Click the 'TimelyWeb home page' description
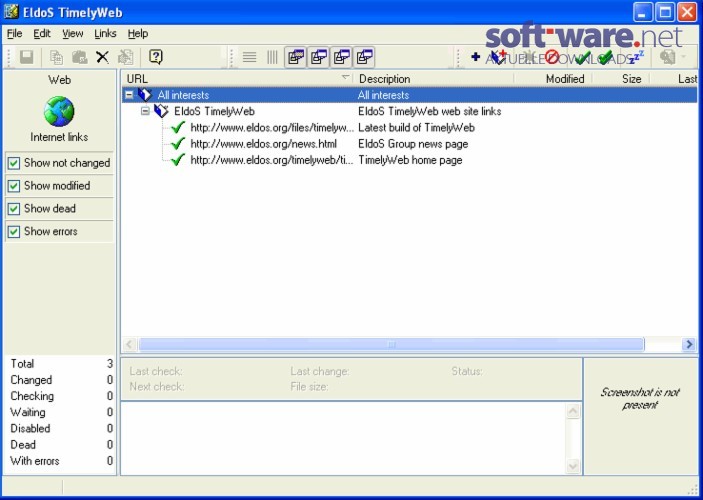Viewport: 703px width, 500px height. click(x=410, y=160)
